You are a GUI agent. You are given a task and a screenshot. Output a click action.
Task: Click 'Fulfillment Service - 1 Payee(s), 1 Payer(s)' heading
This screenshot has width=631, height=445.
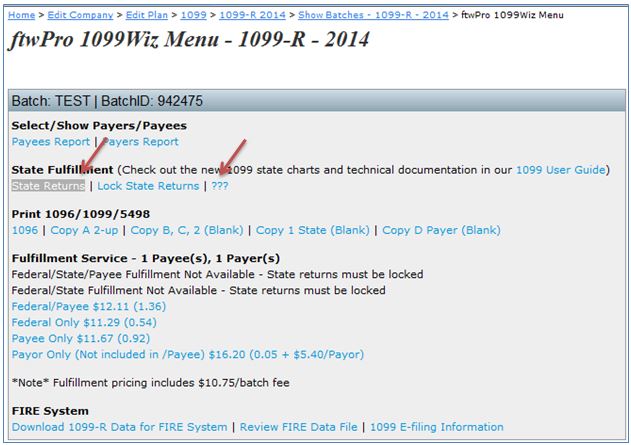pos(146,258)
